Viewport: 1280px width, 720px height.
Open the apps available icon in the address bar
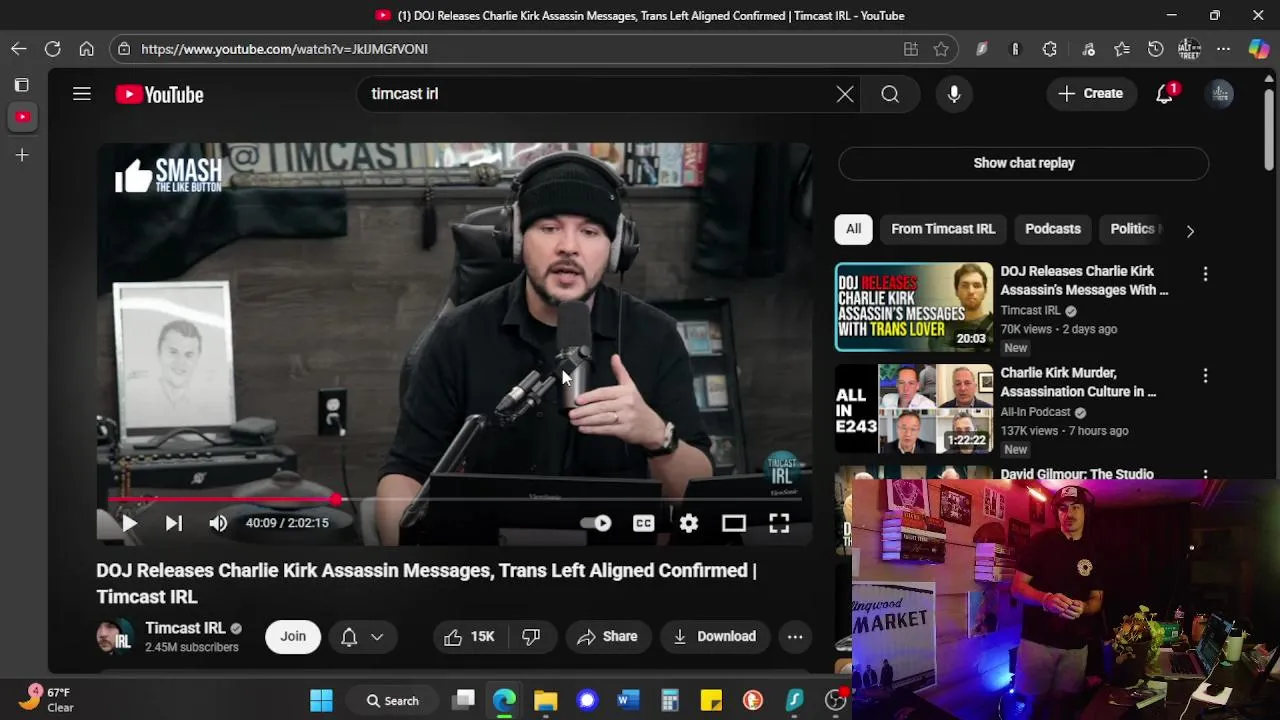click(911, 49)
